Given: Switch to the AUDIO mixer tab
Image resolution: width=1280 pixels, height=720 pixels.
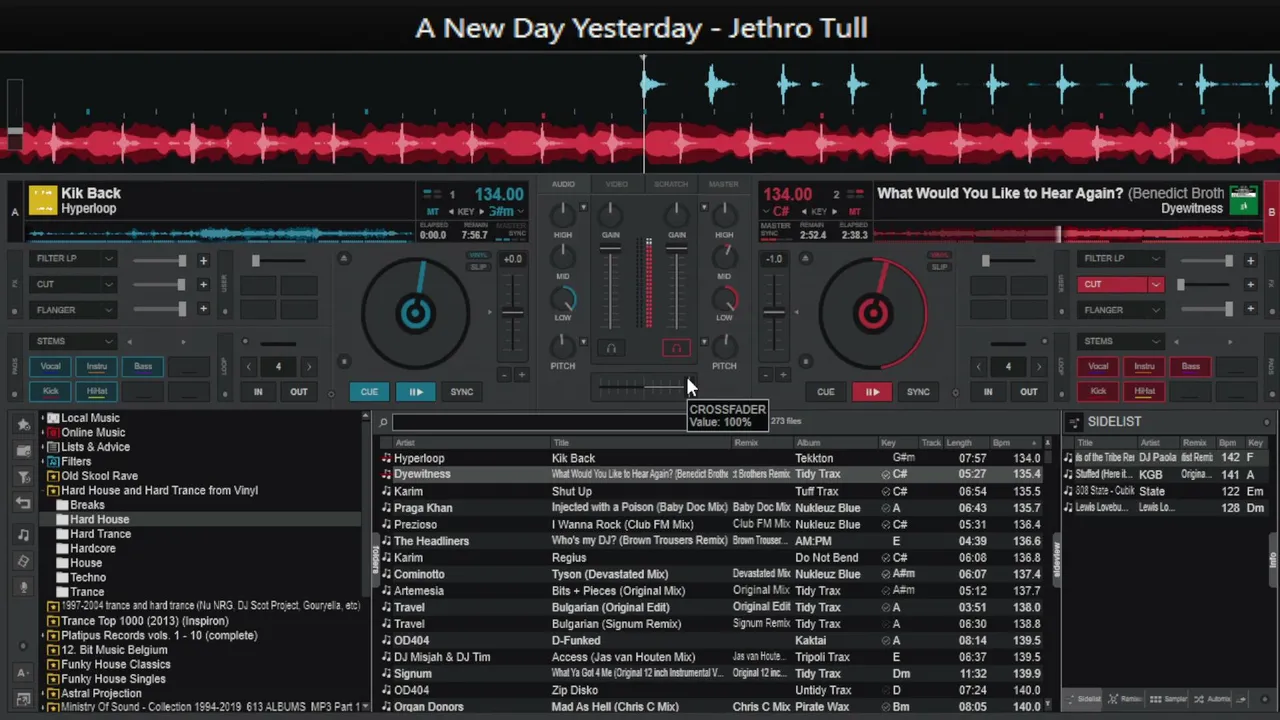Looking at the screenshot, I should click(x=563, y=184).
